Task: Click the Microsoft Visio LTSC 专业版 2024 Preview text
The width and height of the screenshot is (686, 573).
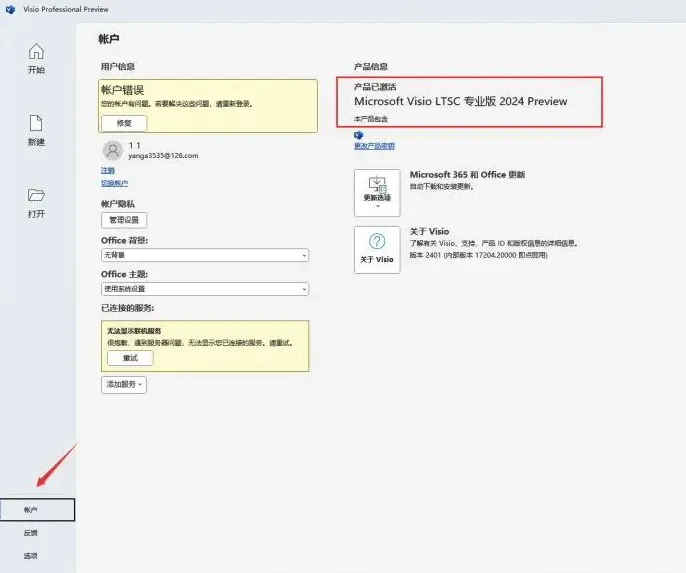Action: (x=461, y=101)
